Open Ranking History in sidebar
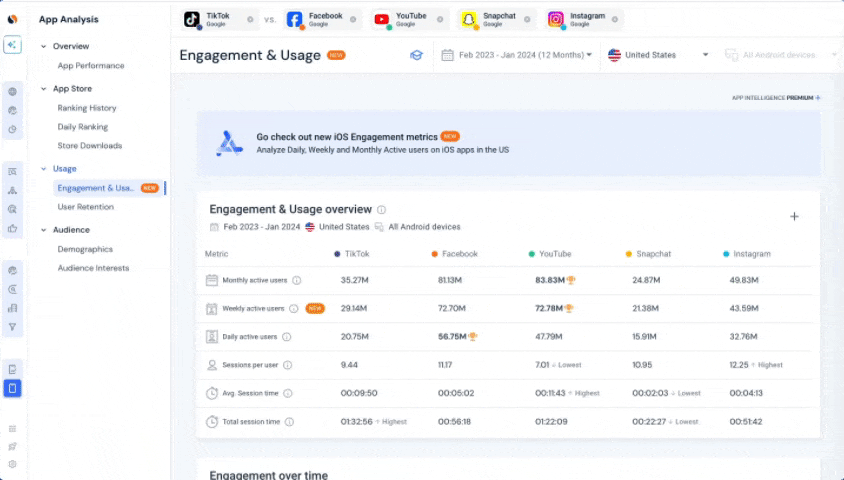Viewport: 844px width, 480px height. 87,108
